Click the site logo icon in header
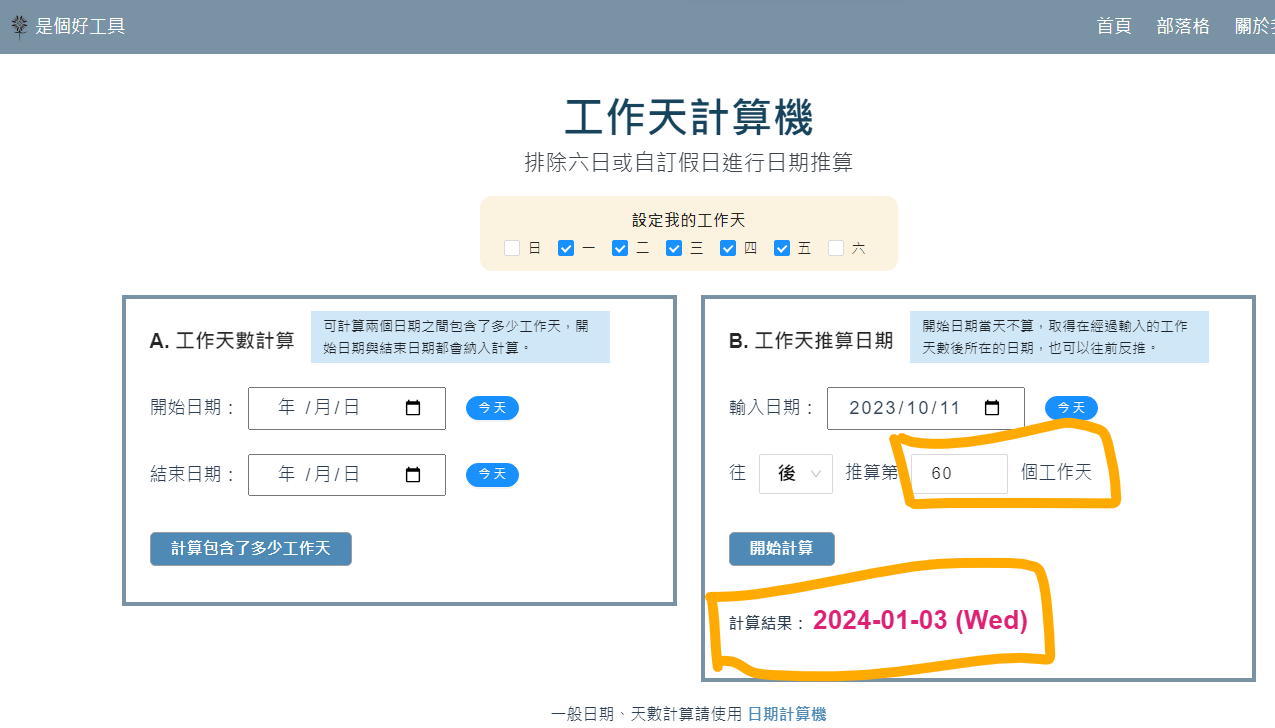Viewport: 1275px width, 728px height. pos(19,27)
